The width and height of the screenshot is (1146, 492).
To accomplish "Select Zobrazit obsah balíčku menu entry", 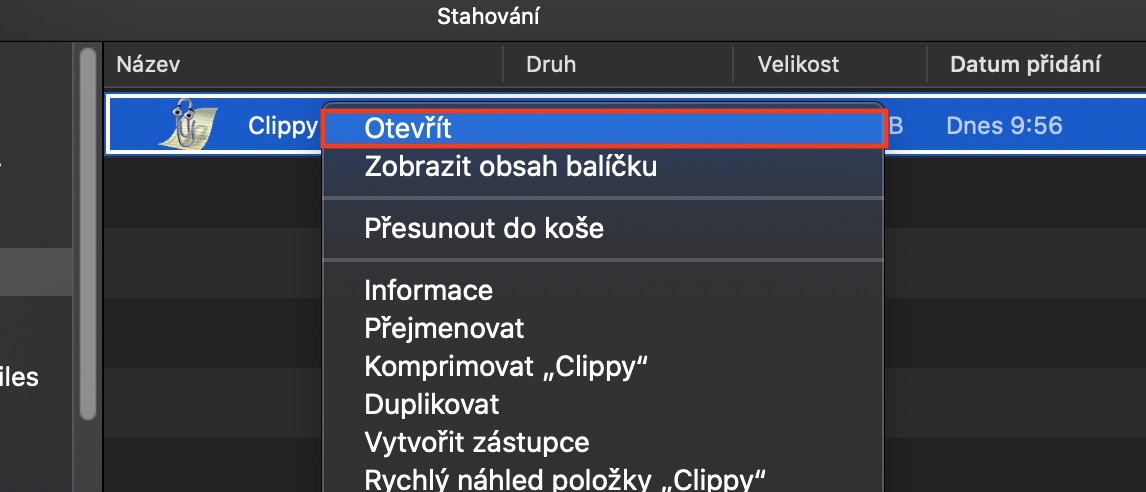I will 510,167.
